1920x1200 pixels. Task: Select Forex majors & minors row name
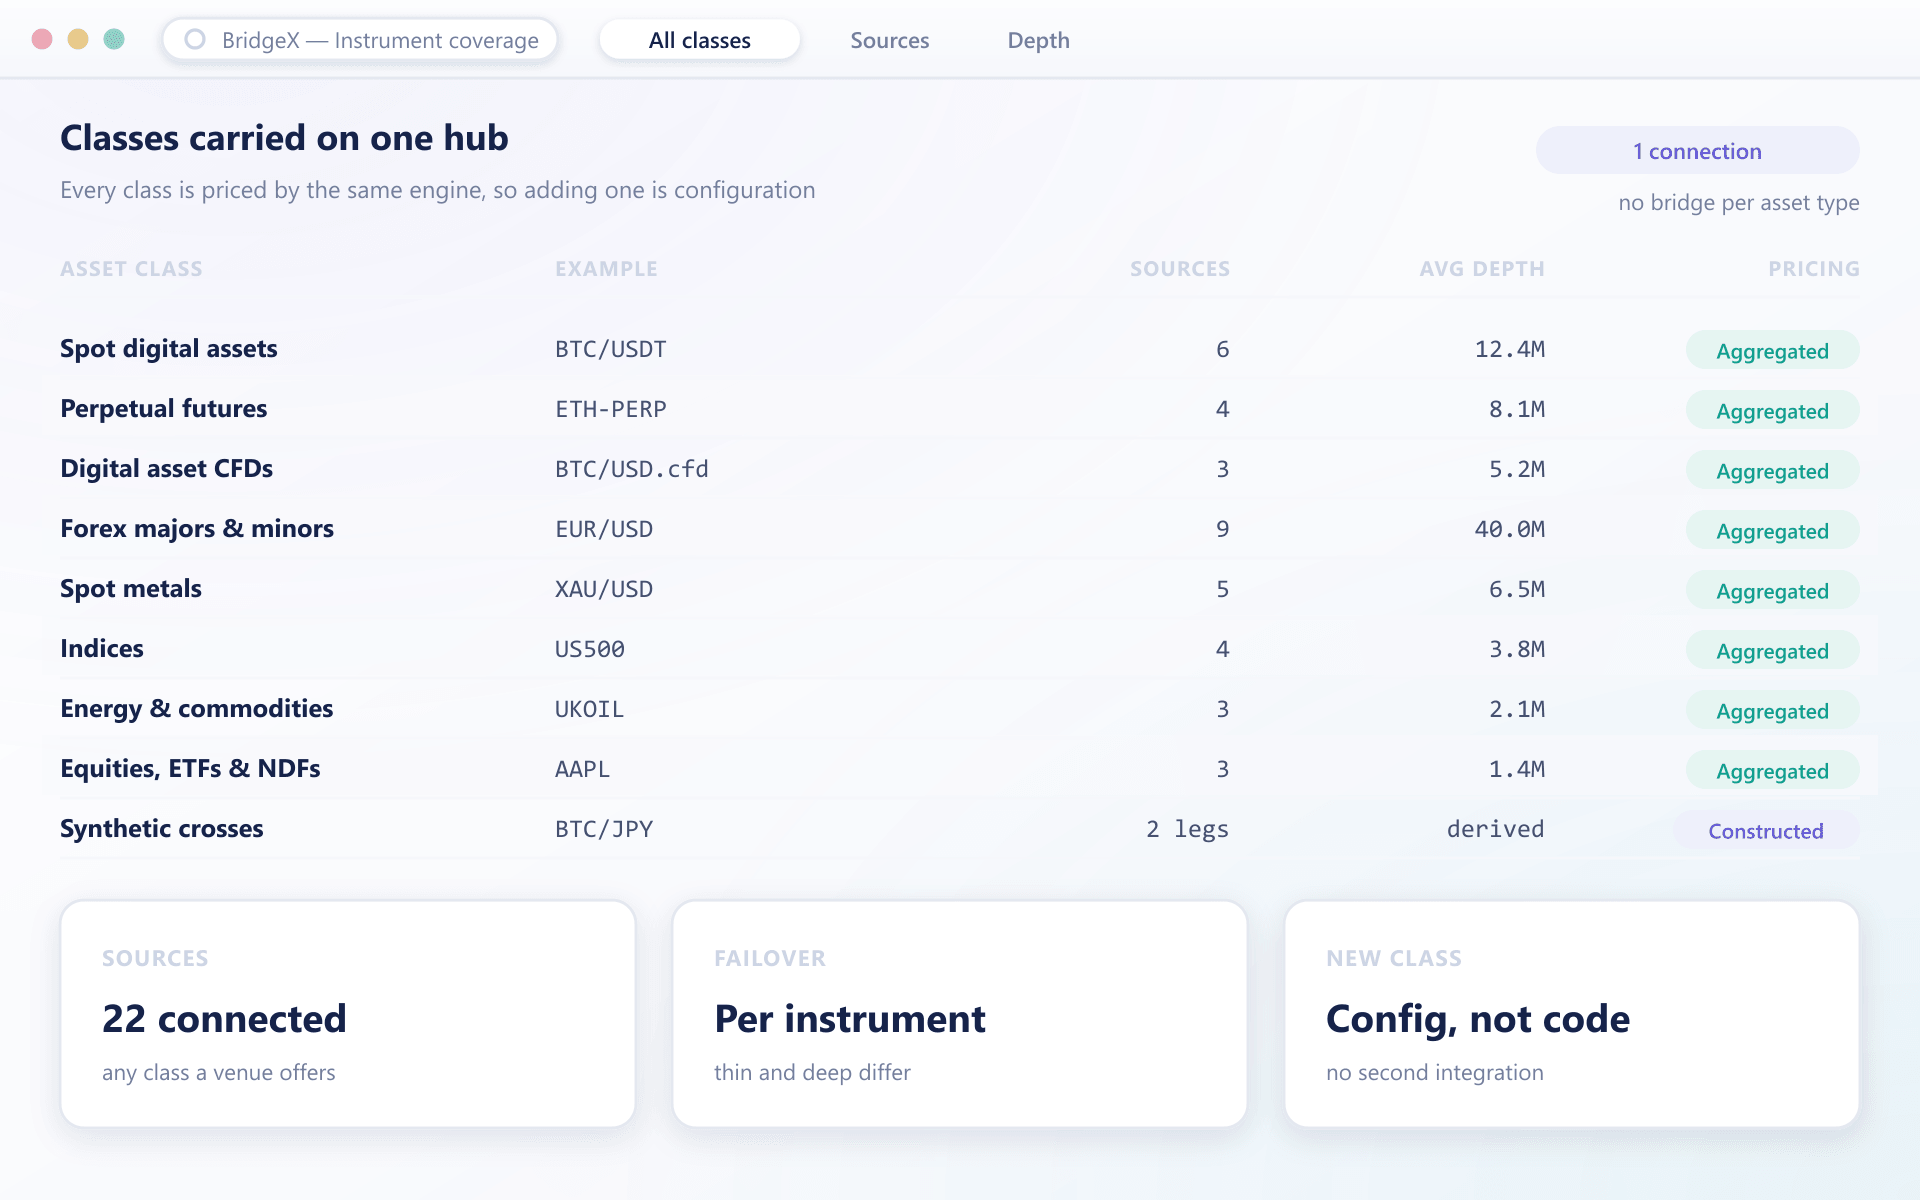point(197,529)
